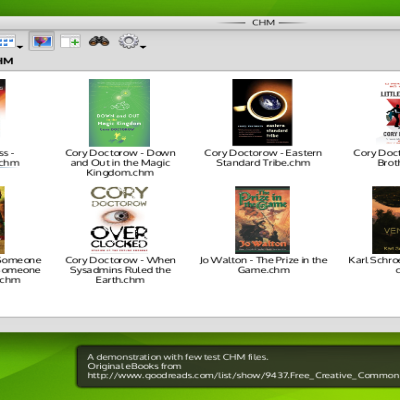Select Down and Out in the Magic Kingdom cover

(x=119, y=113)
